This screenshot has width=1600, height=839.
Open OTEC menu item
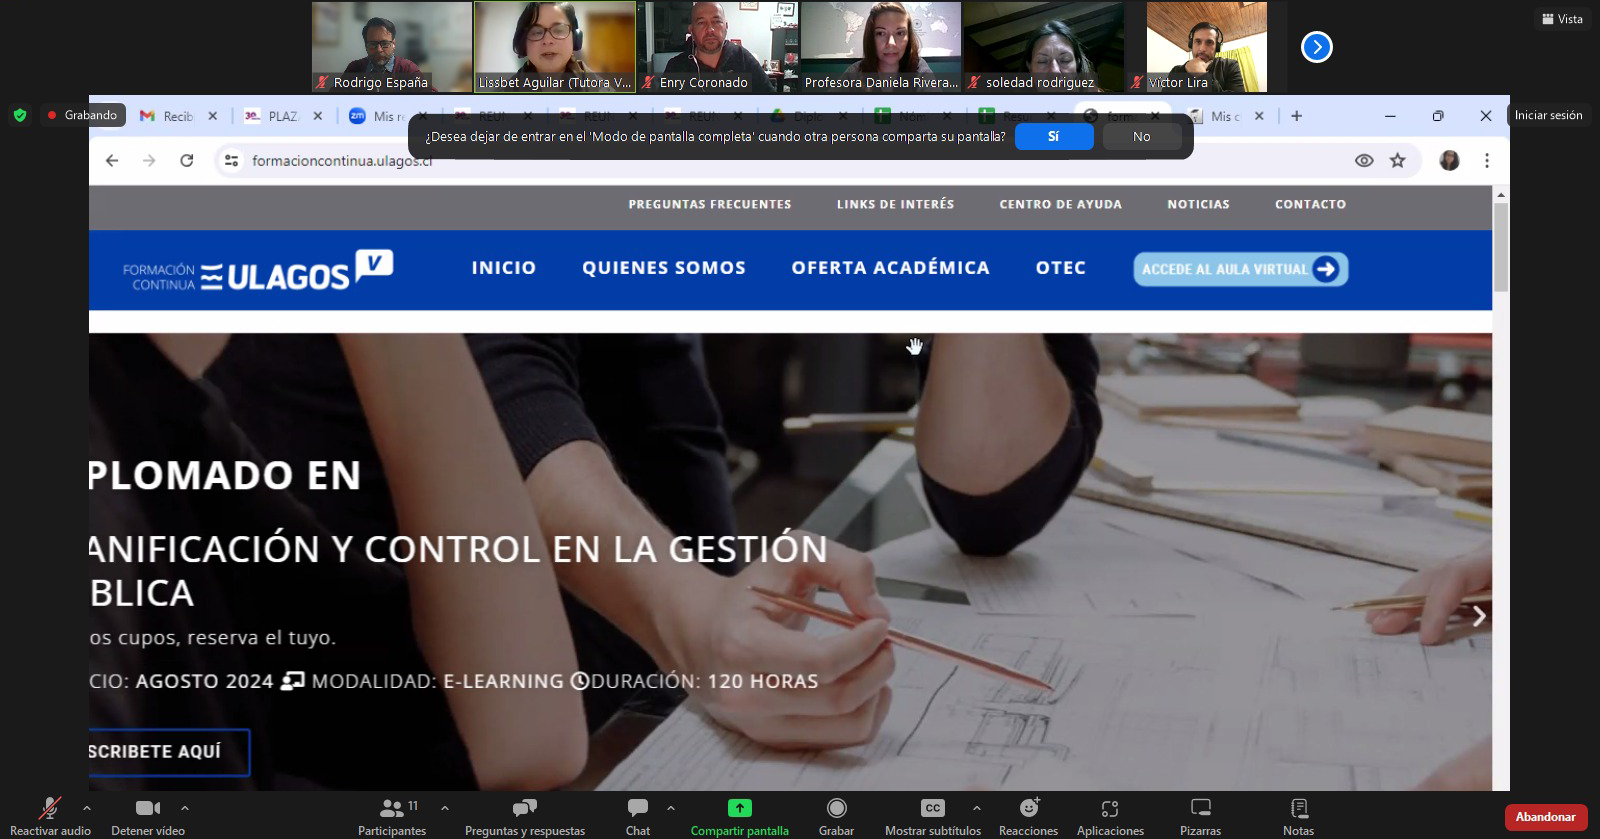[1061, 268]
